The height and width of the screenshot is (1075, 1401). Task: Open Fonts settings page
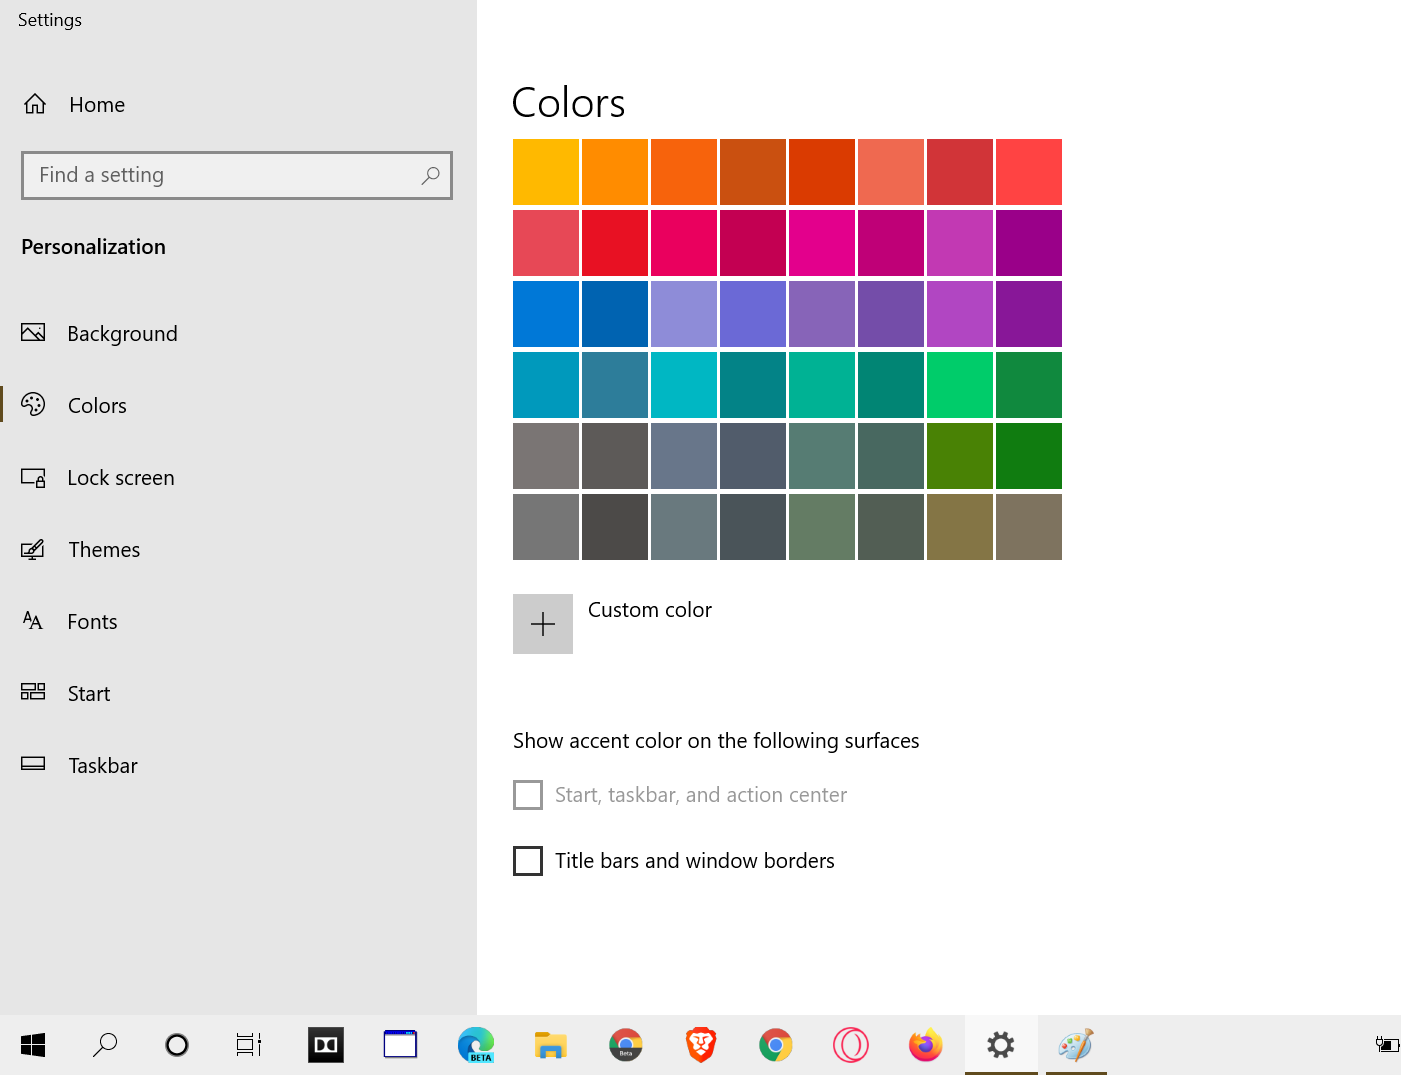pos(92,621)
